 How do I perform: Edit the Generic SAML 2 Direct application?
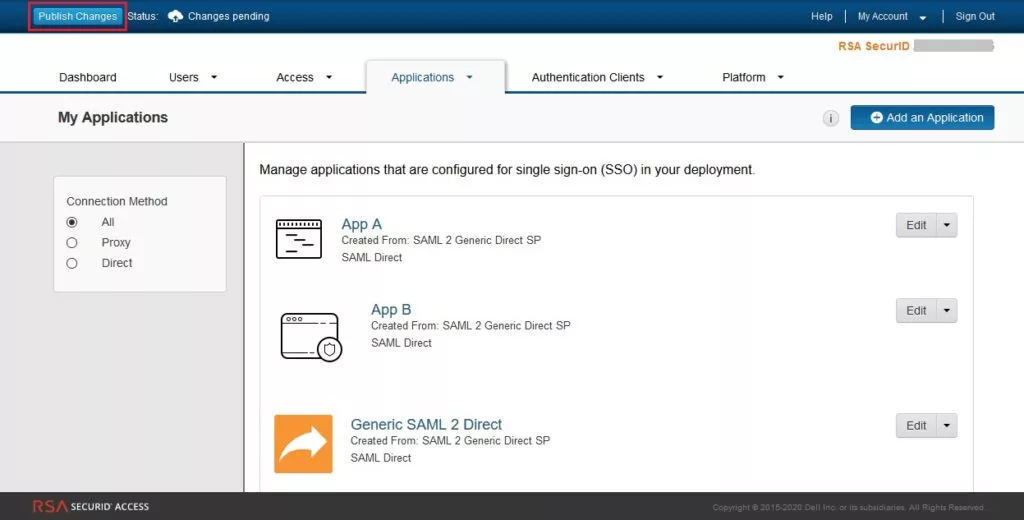click(x=916, y=426)
